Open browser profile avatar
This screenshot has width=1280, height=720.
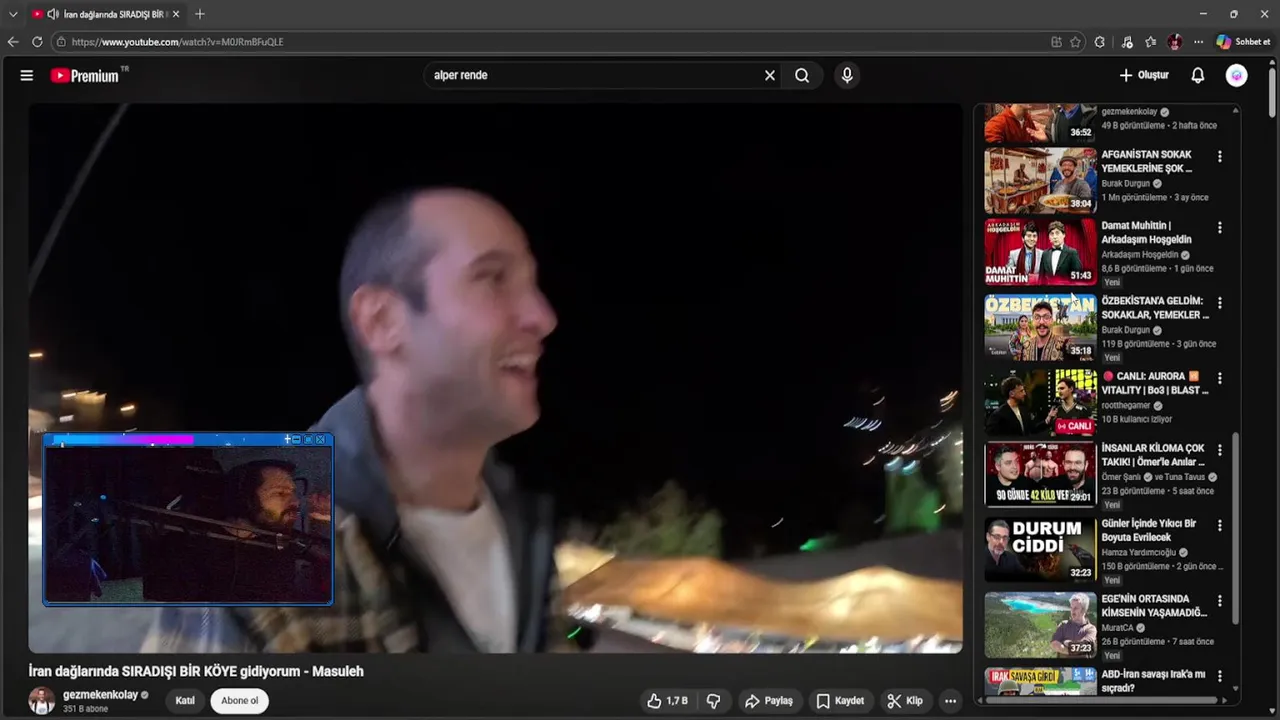tap(1175, 42)
